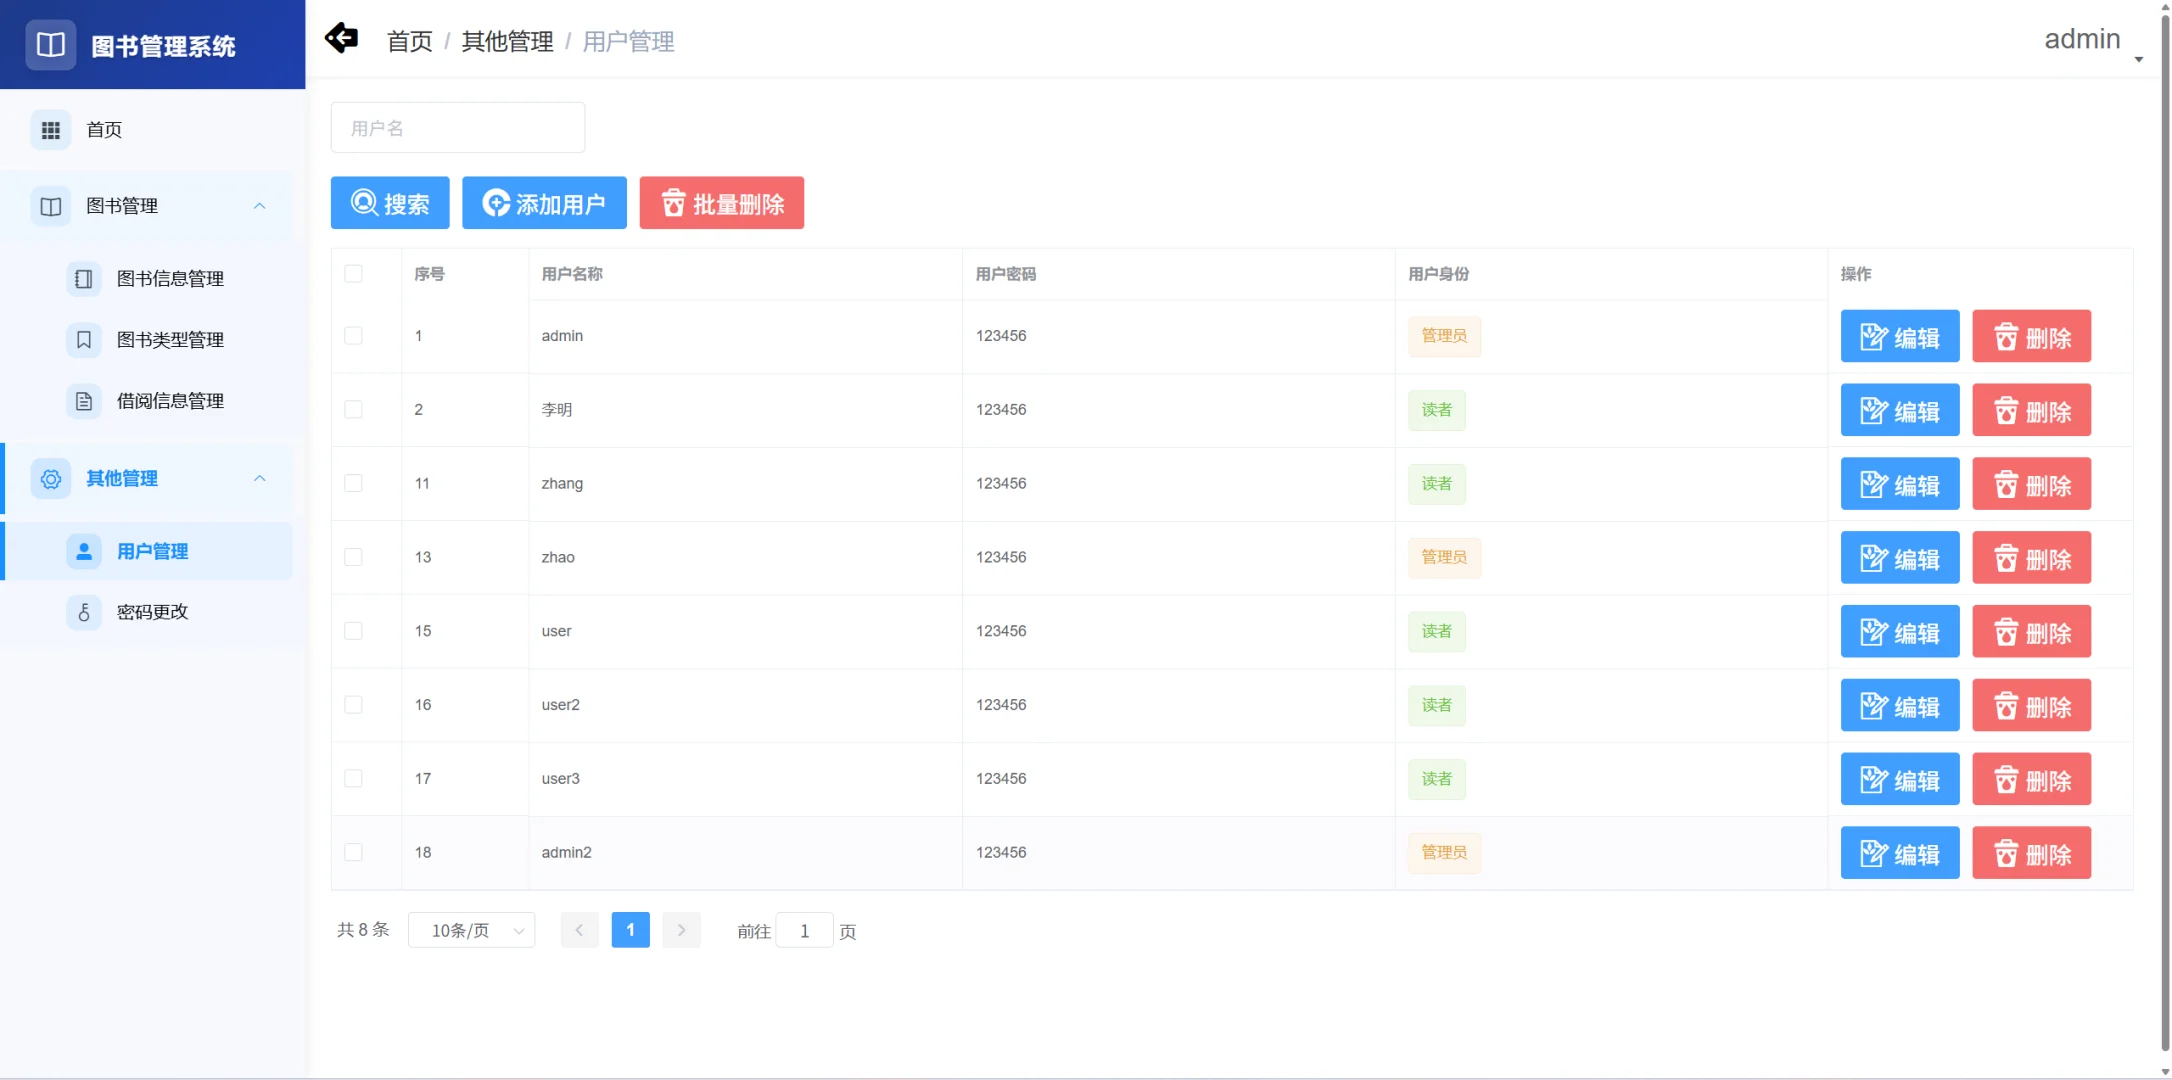Viewport: 2172px width, 1080px height.
Task: Click the 图书管理系统 book logo icon
Action: [x=51, y=44]
